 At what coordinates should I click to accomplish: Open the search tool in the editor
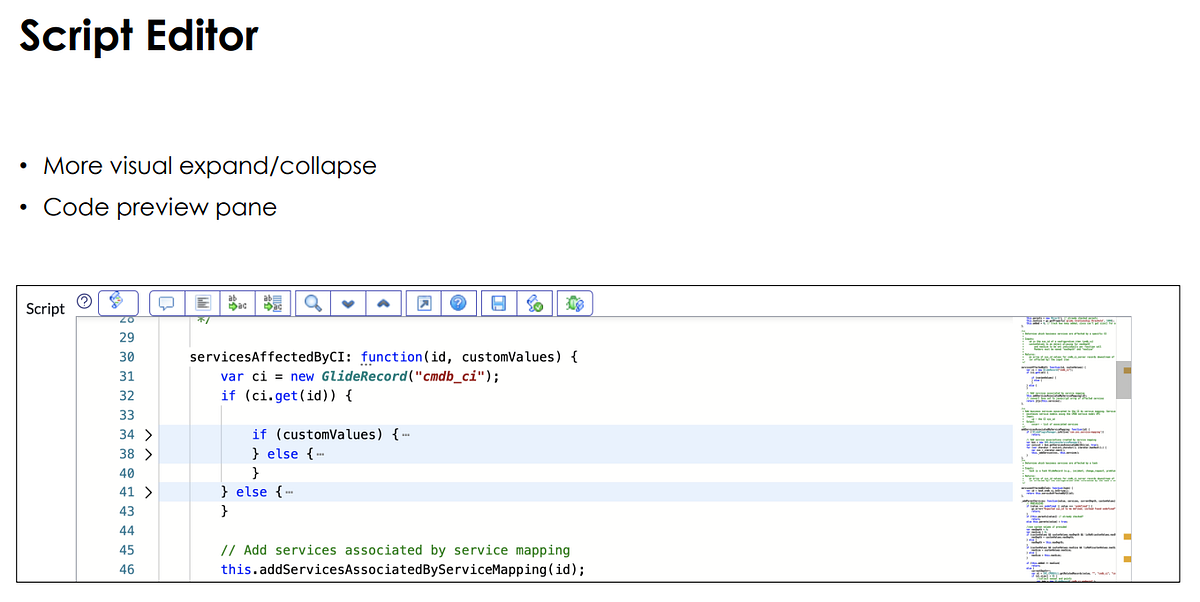(311, 302)
